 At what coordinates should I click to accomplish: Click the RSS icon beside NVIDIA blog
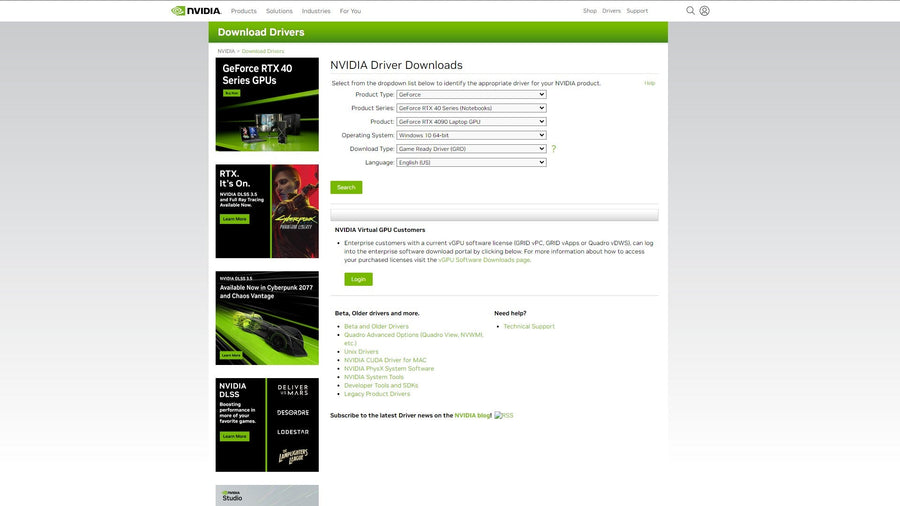click(x=504, y=415)
